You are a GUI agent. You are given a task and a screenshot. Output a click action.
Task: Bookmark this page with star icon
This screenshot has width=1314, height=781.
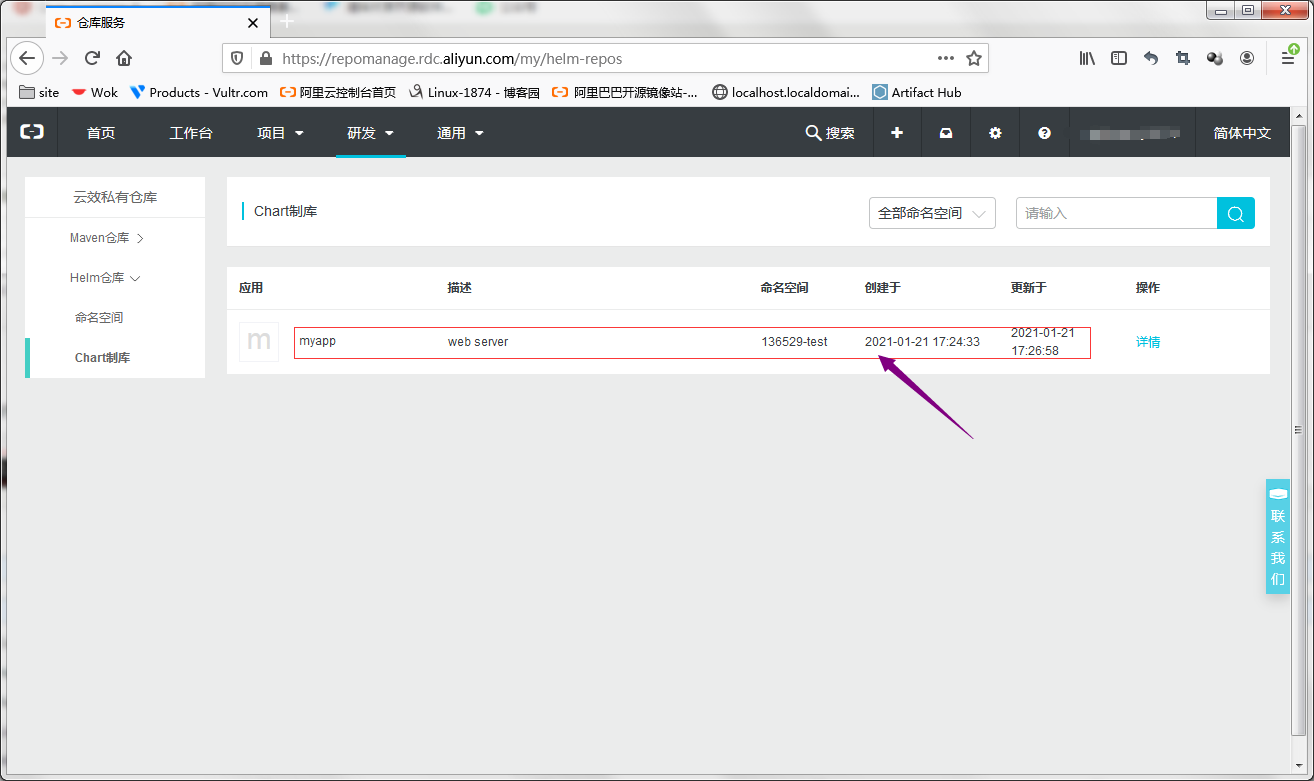(x=974, y=58)
